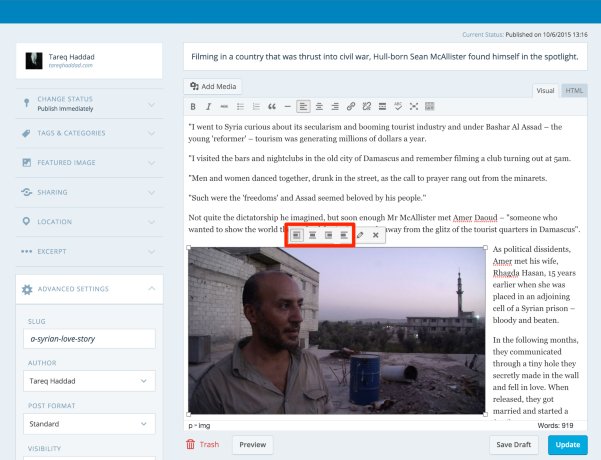This screenshot has width=601, height=460.
Task: Set image to no alignment
Action: [344, 235]
